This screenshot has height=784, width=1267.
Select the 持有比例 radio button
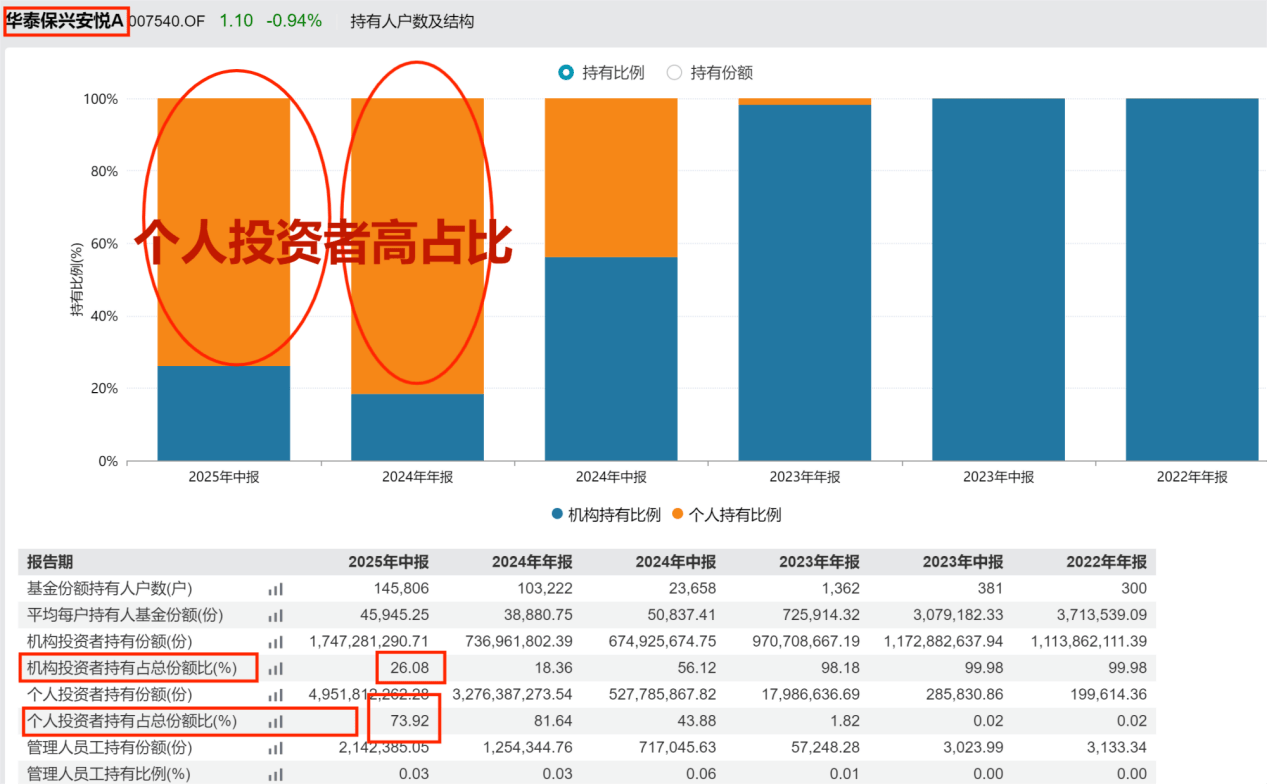pyautogui.click(x=566, y=72)
